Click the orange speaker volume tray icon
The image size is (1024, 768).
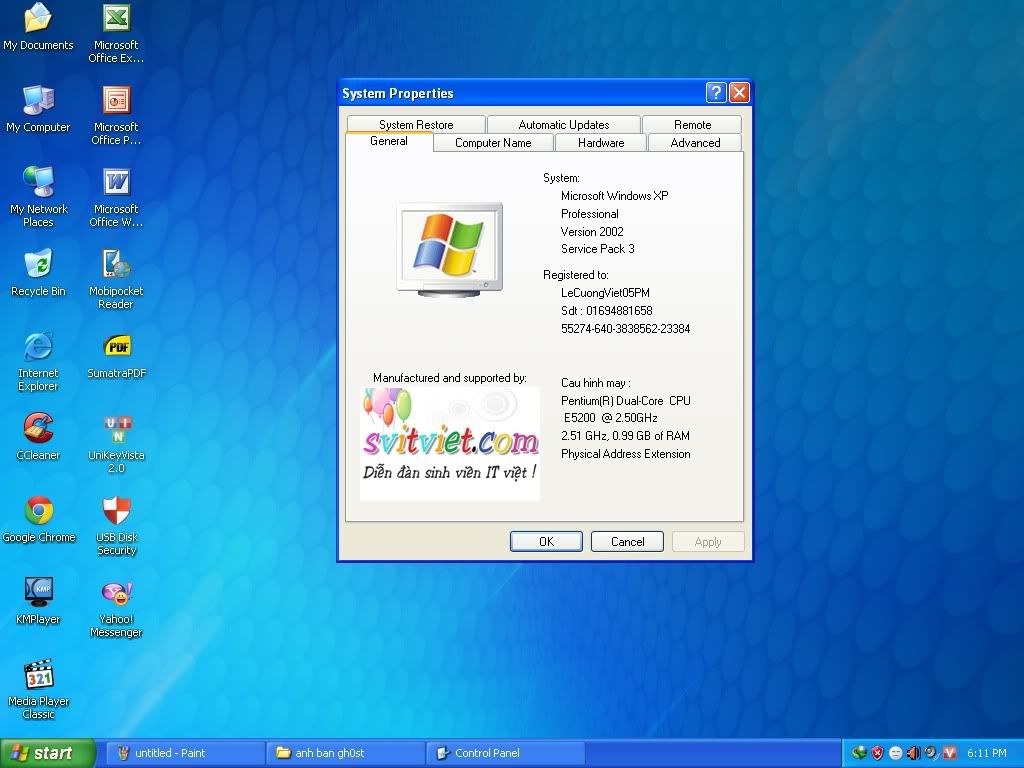click(913, 753)
